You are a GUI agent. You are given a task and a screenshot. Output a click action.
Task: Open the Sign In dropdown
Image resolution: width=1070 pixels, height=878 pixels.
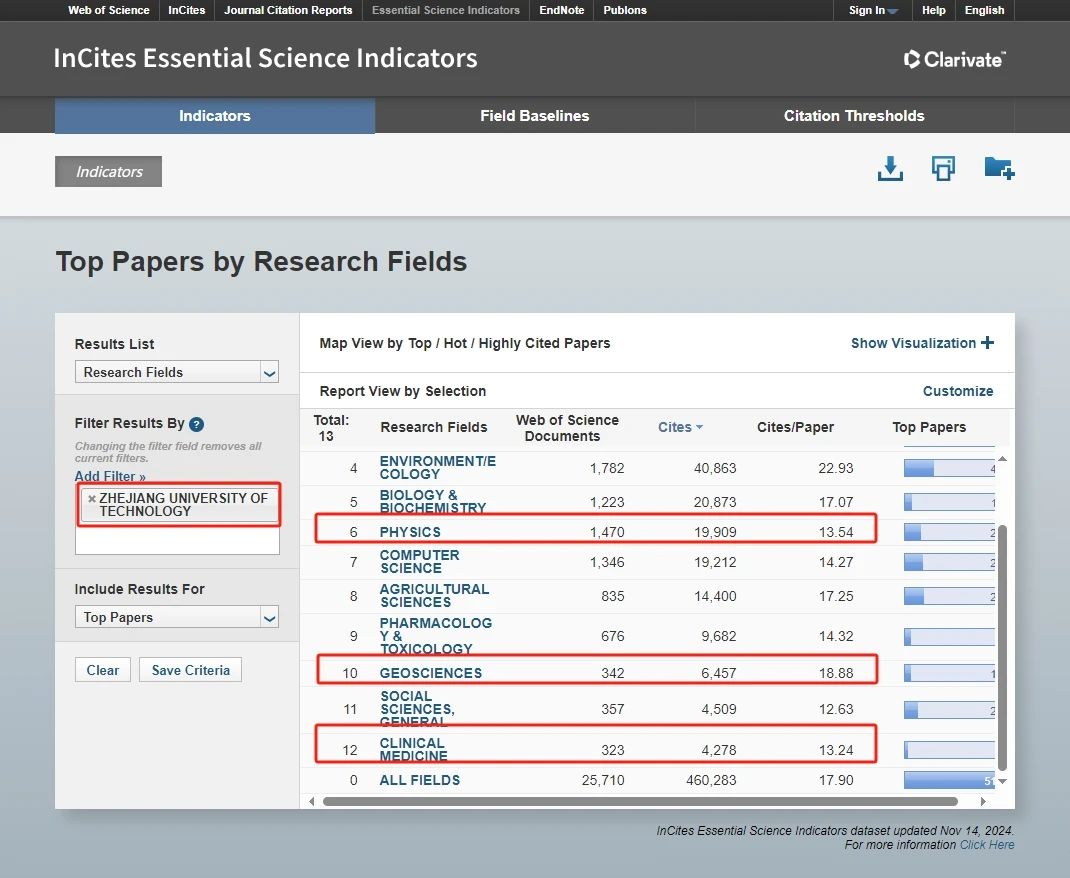(873, 10)
